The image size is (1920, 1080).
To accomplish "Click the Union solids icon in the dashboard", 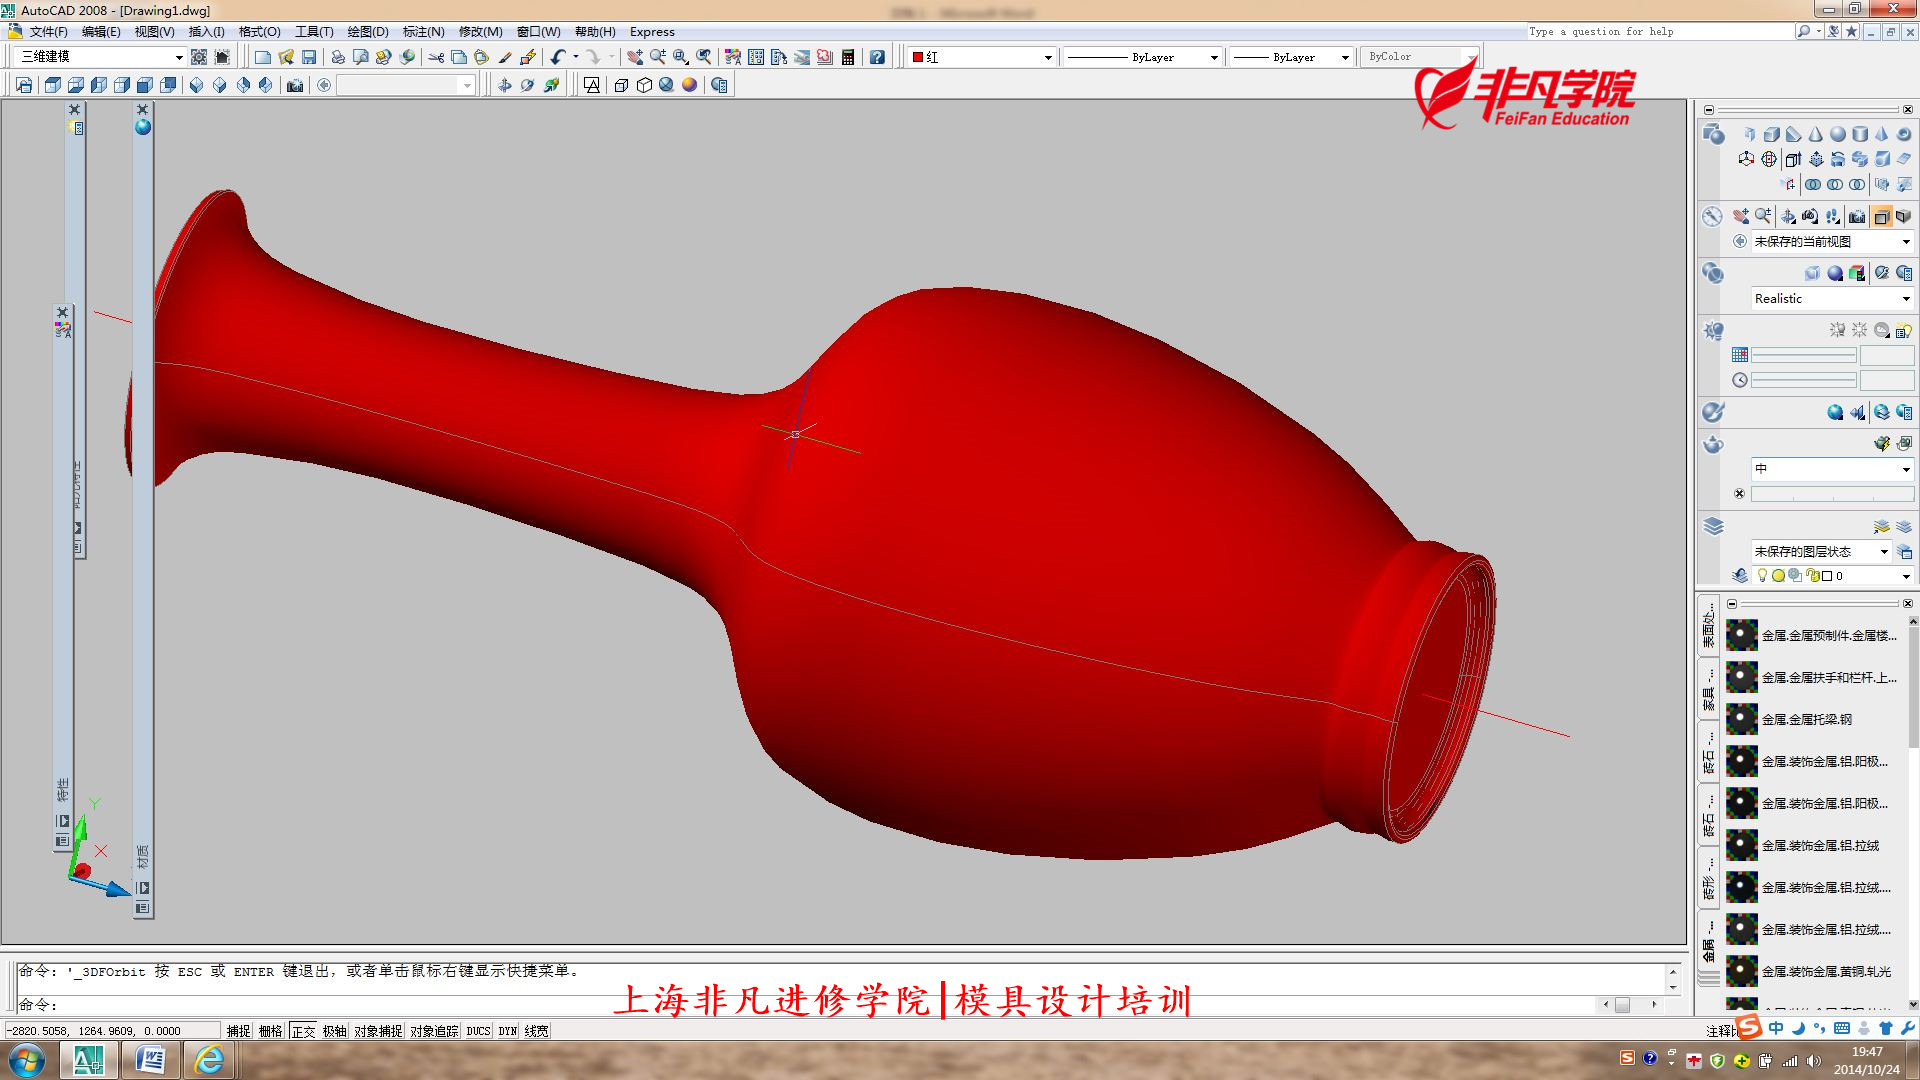I will click(x=1813, y=184).
